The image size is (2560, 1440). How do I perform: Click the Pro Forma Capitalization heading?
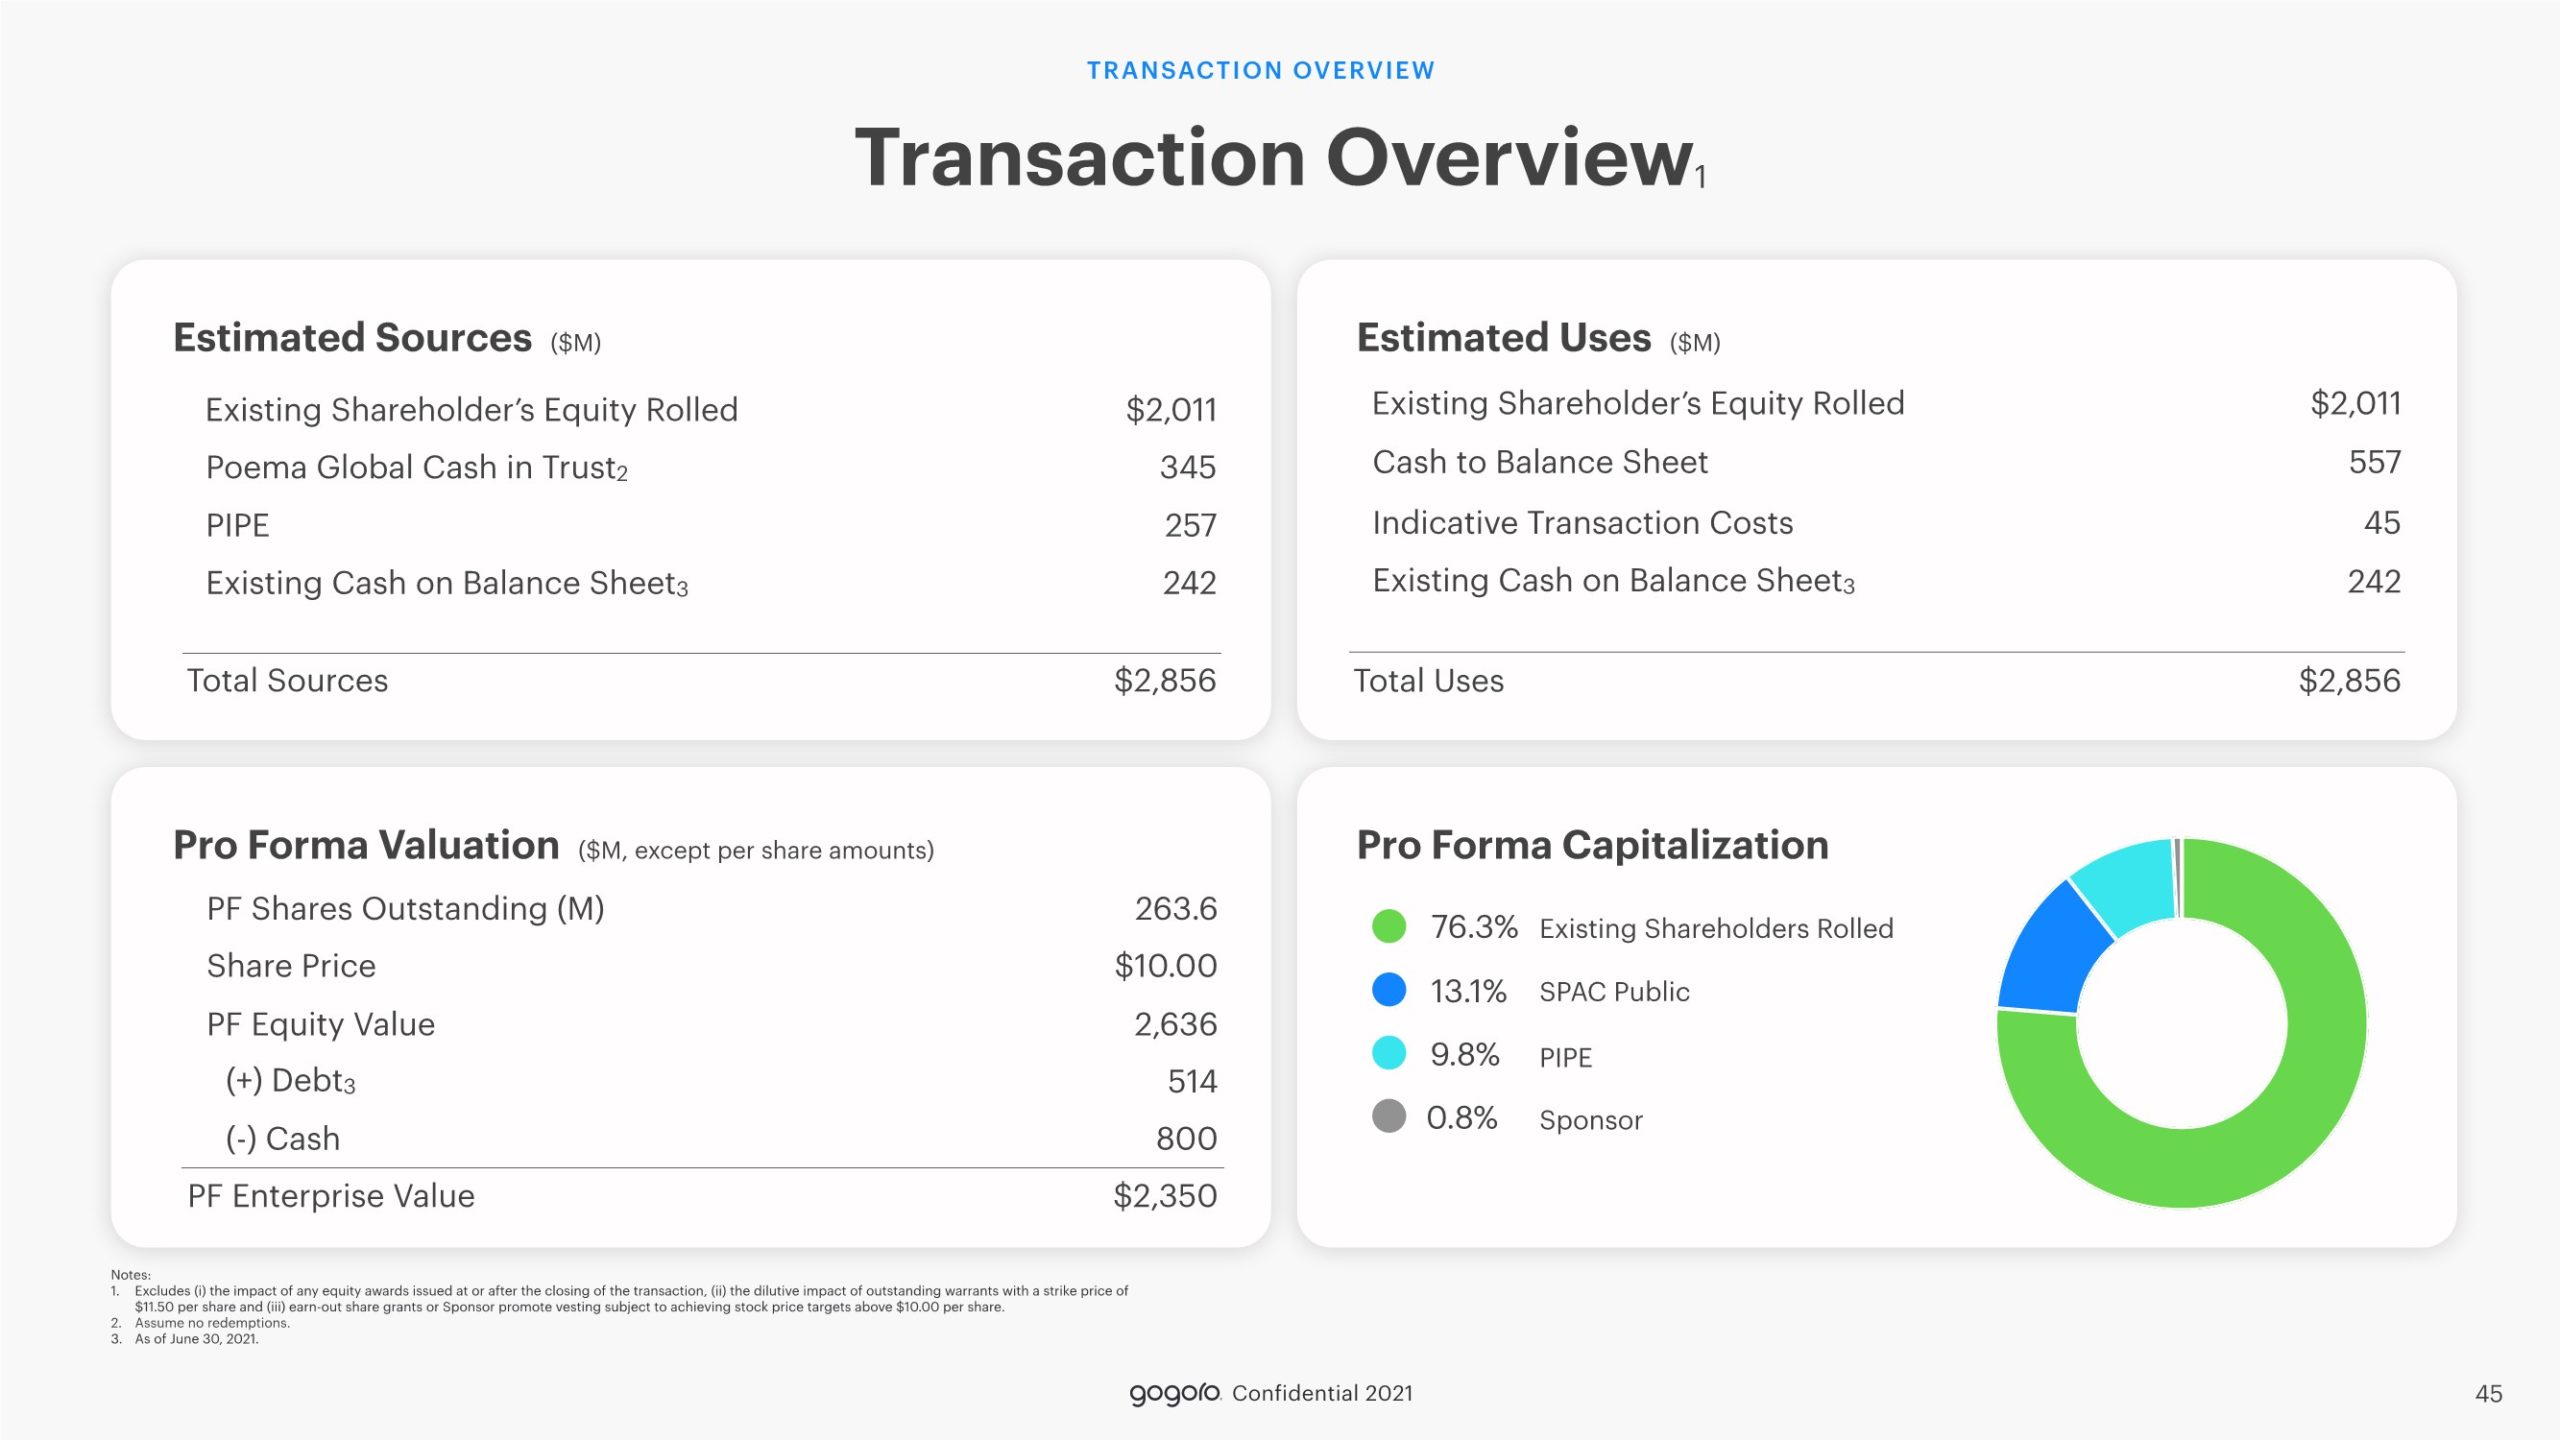tap(1592, 846)
